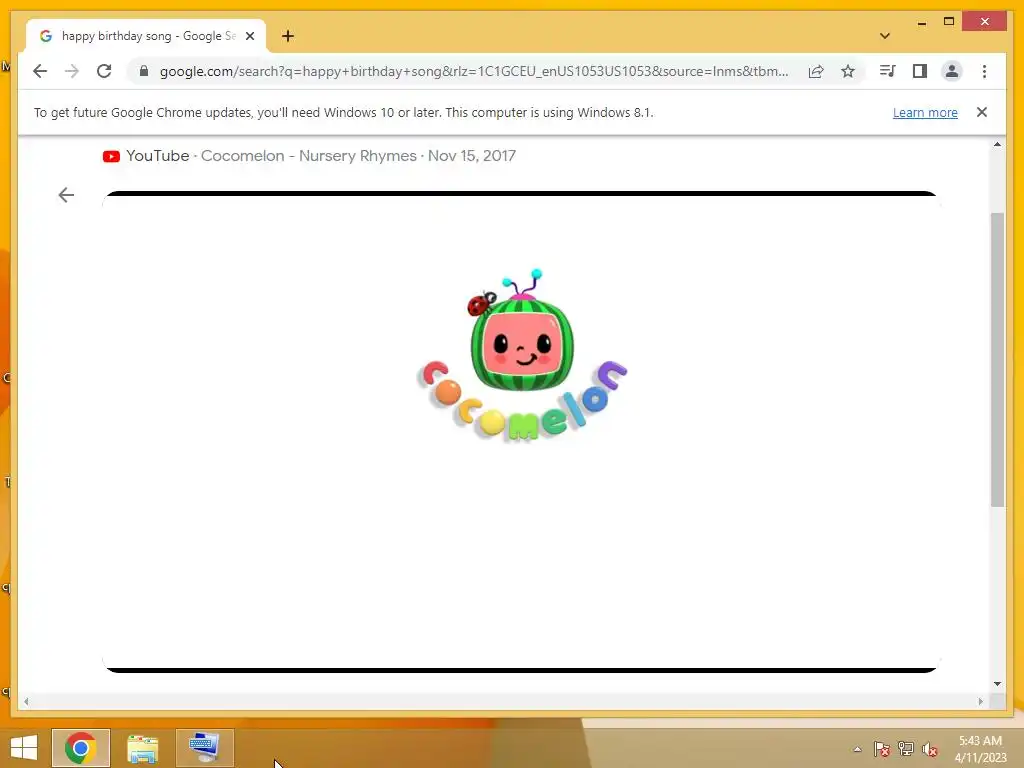Image resolution: width=1024 pixels, height=768 pixels.
Task: Click the Chrome taskbar icon
Action: [80, 748]
